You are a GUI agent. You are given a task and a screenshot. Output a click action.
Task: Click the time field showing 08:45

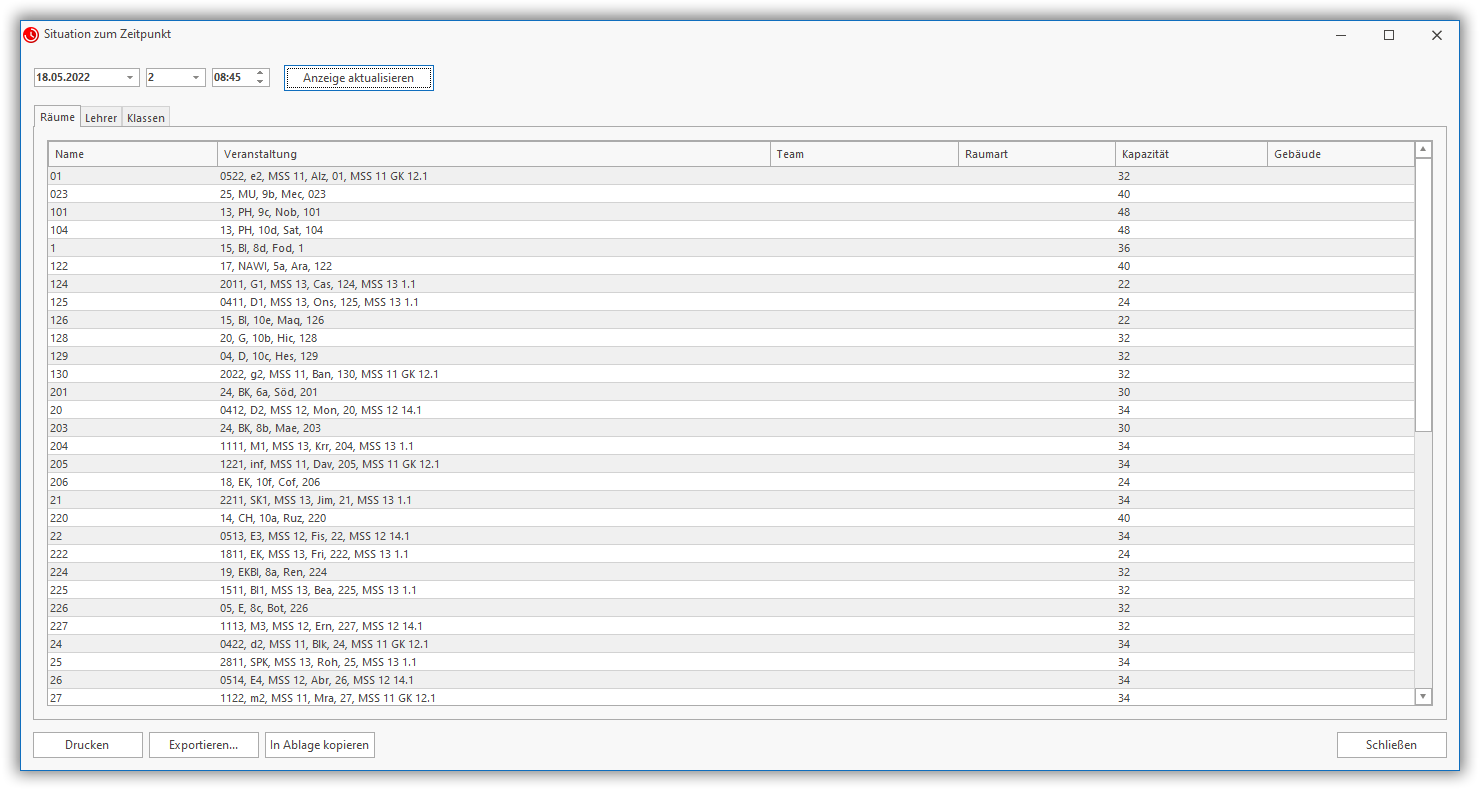click(232, 78)
